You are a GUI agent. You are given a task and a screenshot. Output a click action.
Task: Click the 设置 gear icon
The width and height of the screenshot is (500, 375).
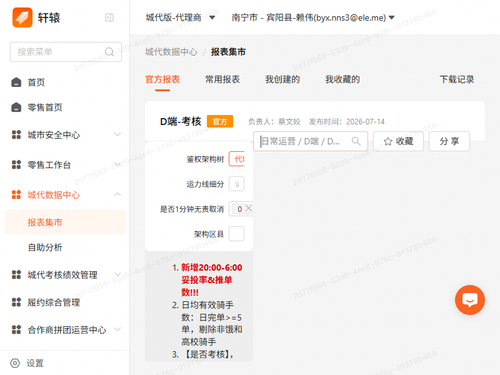tap(15, 363)
